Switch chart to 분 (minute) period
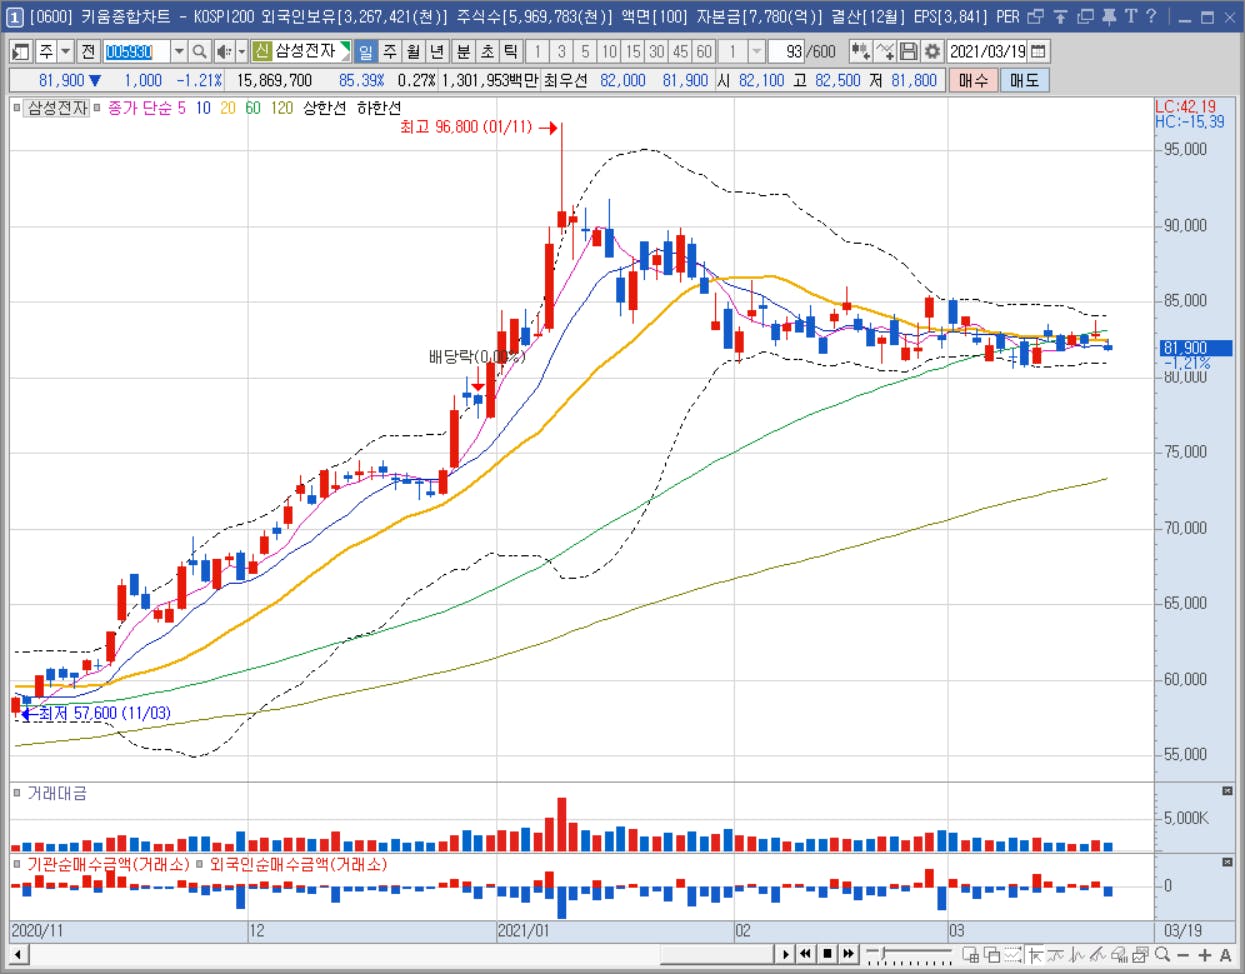This screenshot has height=974, width=1245. coord(464,51)
